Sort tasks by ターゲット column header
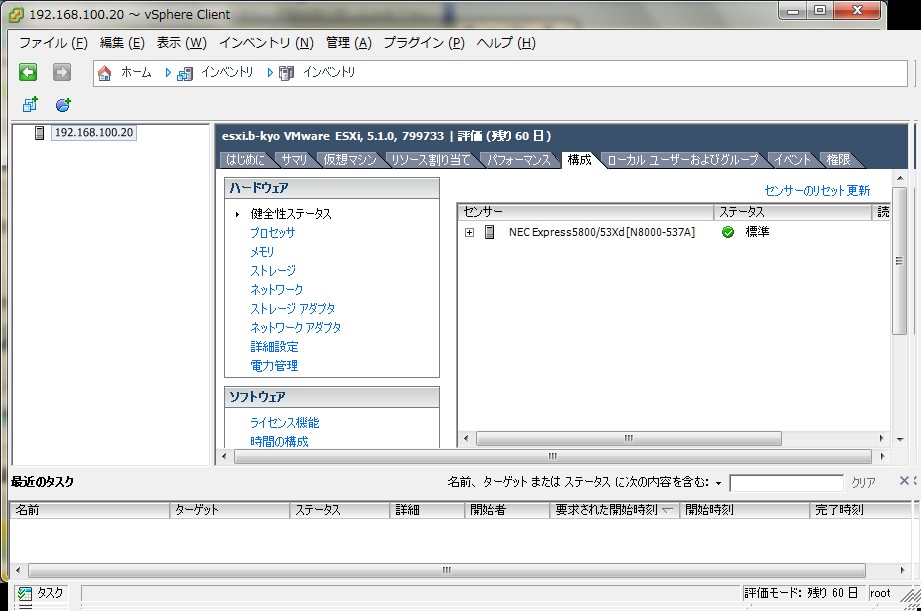The height and width of the screenshot is (611, 921). coord(230,510)
